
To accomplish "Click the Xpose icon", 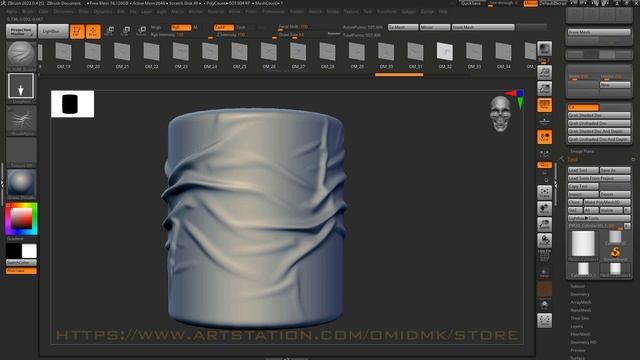I will 544,321.
